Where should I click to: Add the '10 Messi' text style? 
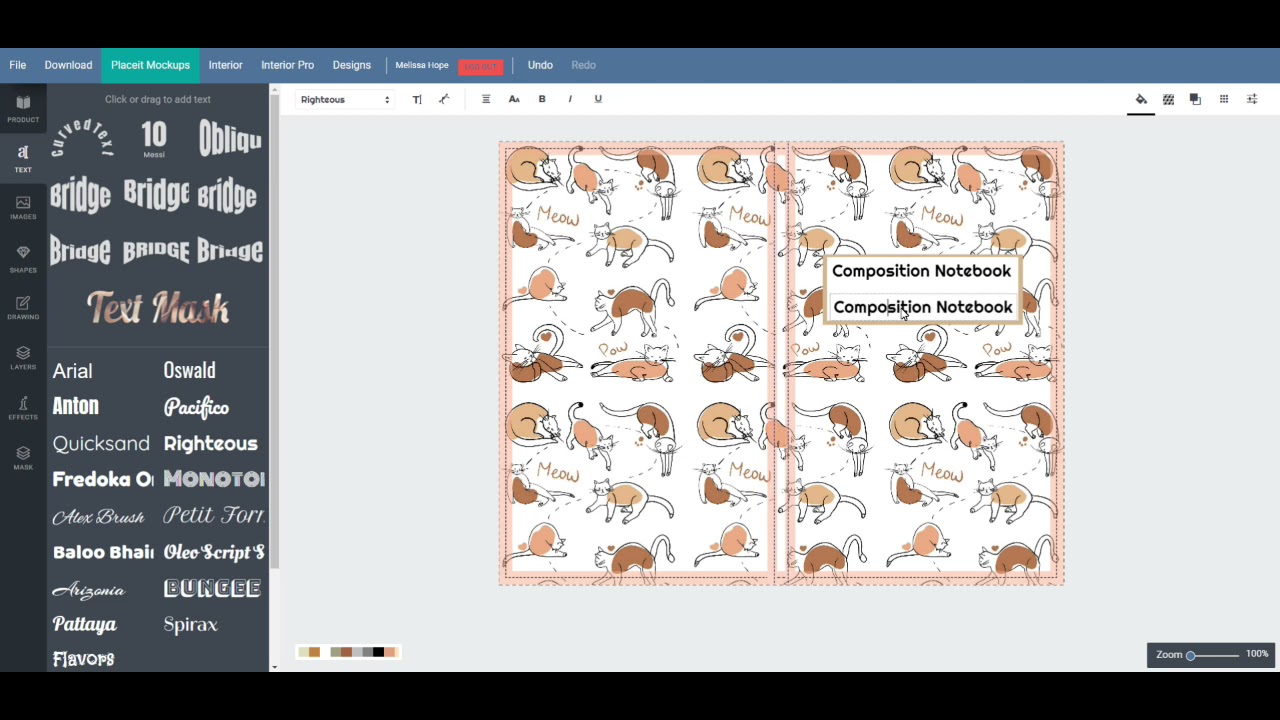pos(153,139)
